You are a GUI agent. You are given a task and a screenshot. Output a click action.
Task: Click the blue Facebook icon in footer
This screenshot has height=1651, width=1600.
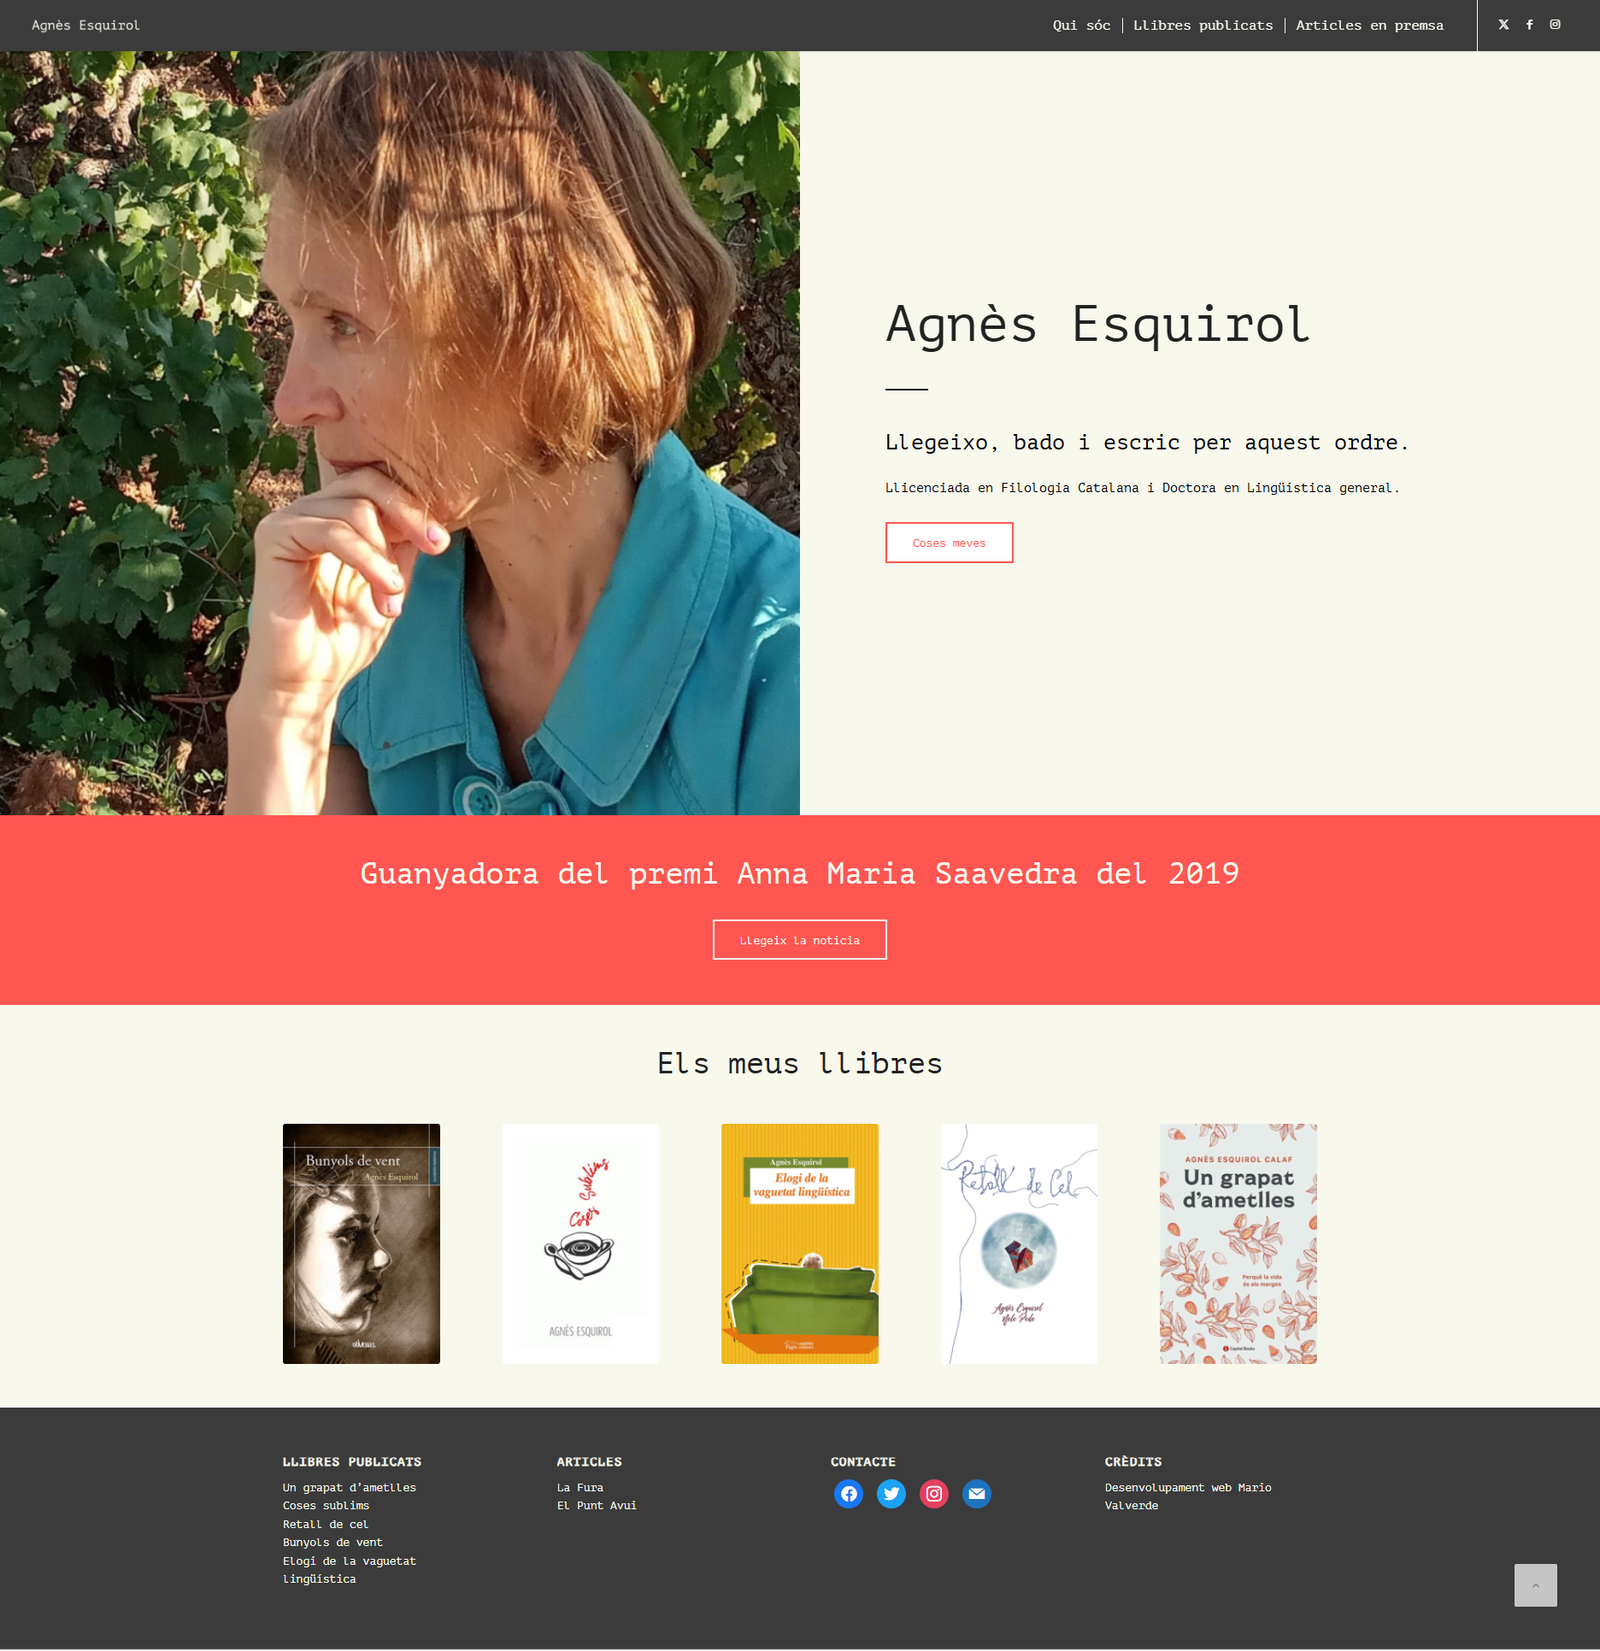coord(848,1494)
